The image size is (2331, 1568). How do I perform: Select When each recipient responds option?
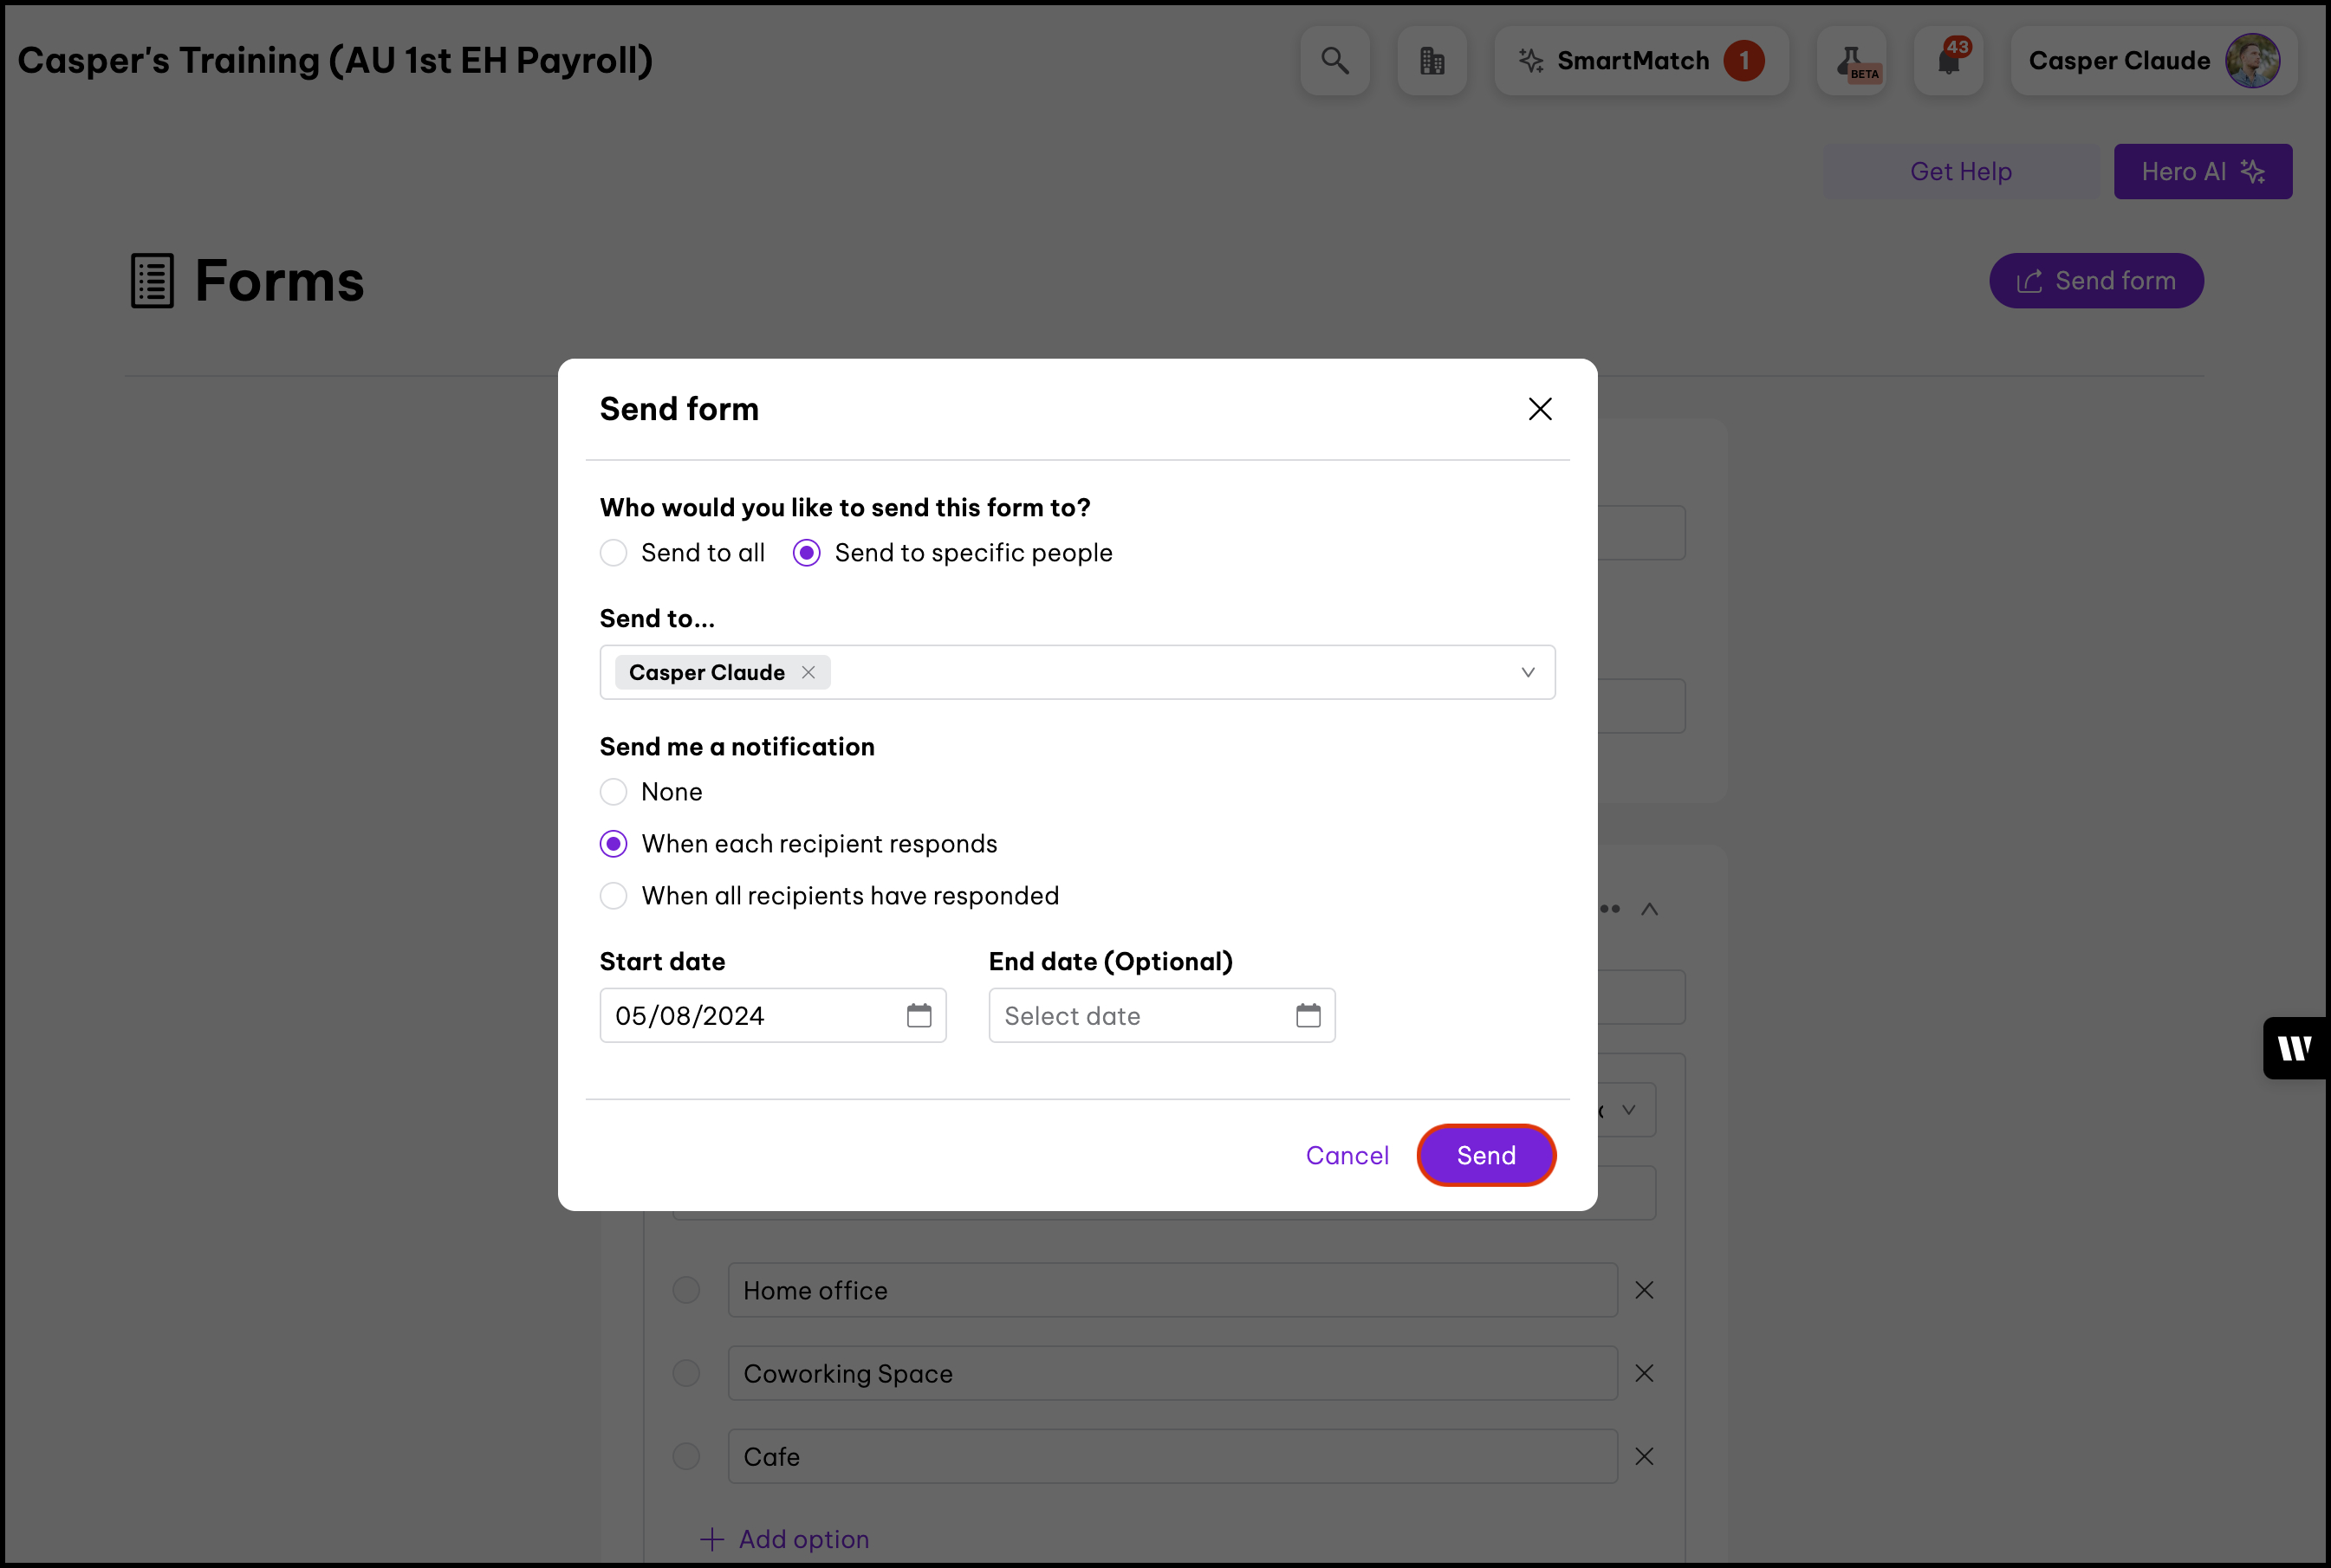[x=614, y=844]
